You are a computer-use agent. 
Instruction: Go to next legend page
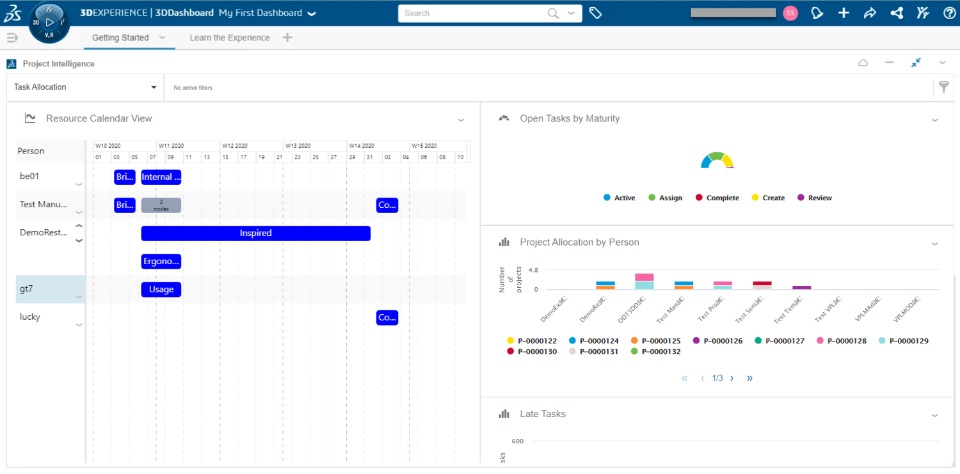point(732,378)
